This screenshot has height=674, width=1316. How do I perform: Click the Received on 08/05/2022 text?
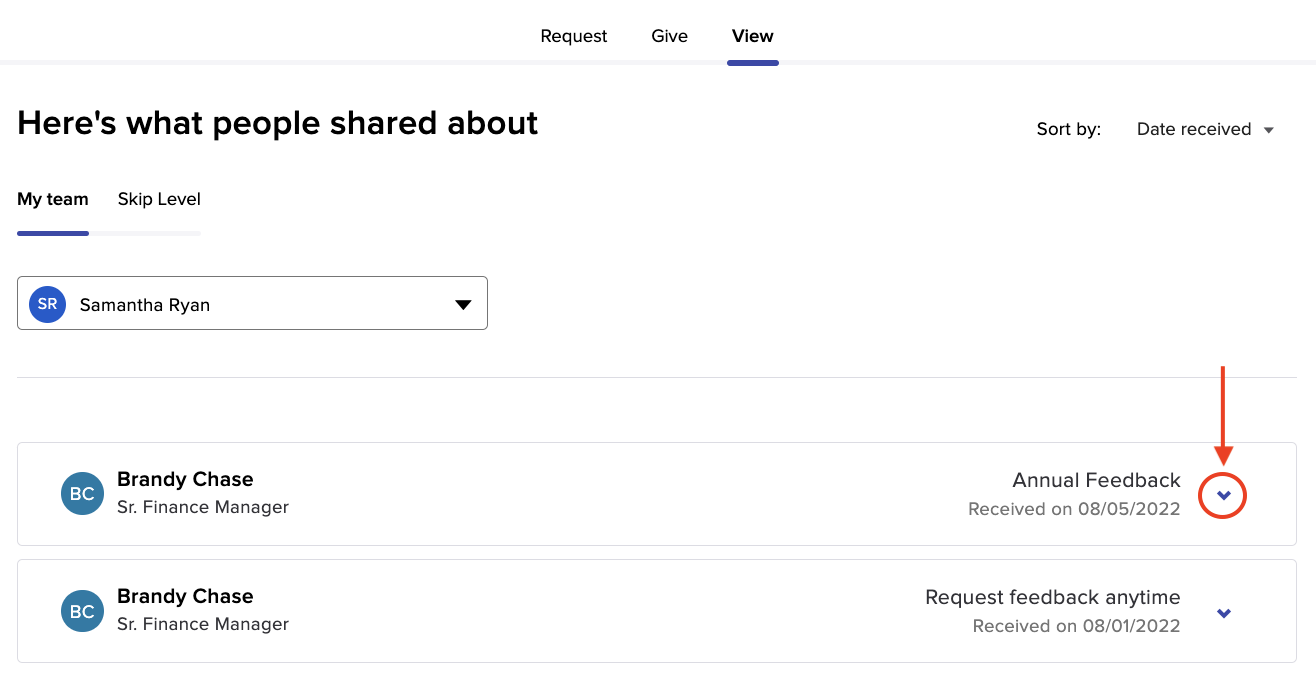[1074, 509]
